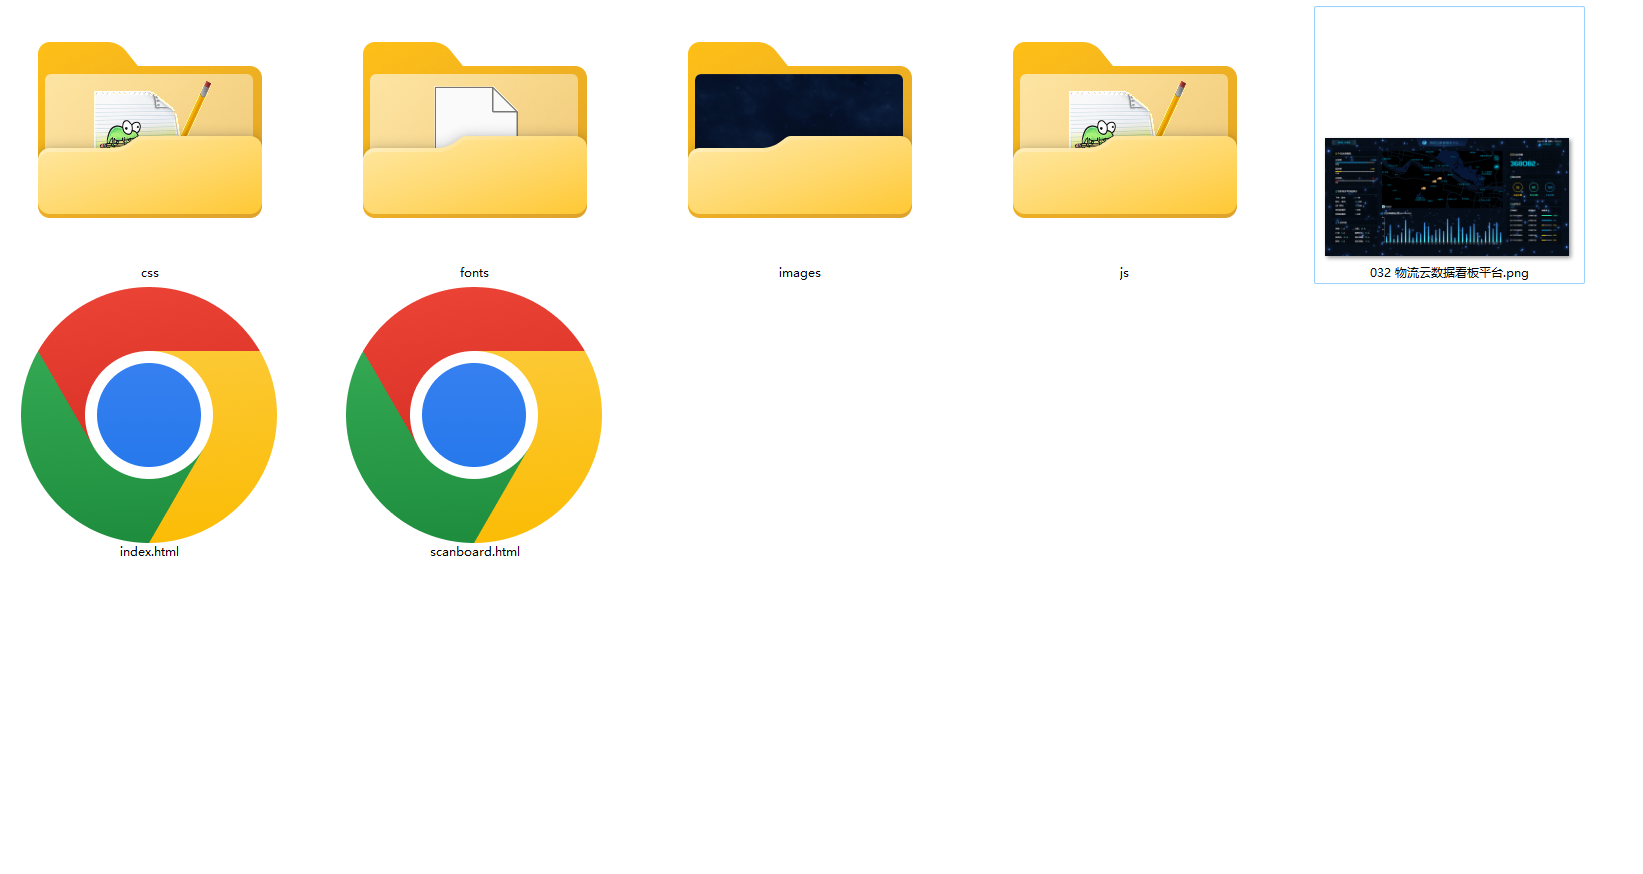The height and width of the screenshot is (874, 1643).
Task: Click the 'css' folder name label
Action: pyautogui.click(x=150, y=273)
